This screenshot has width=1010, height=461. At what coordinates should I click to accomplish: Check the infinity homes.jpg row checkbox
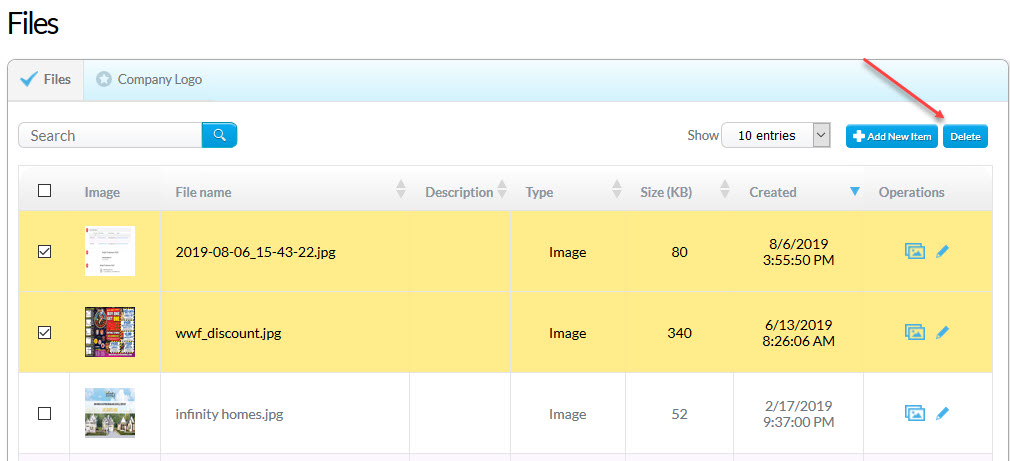(x=44, y=413)
